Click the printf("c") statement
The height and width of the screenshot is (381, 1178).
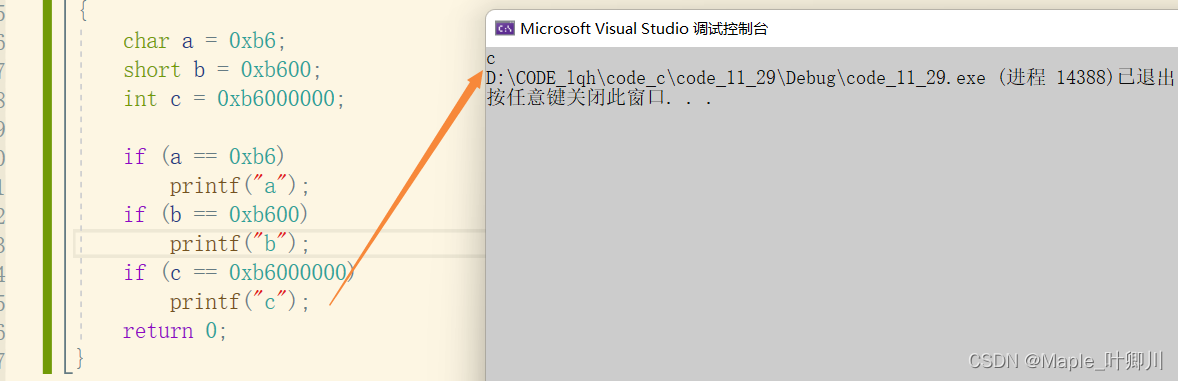240,302
